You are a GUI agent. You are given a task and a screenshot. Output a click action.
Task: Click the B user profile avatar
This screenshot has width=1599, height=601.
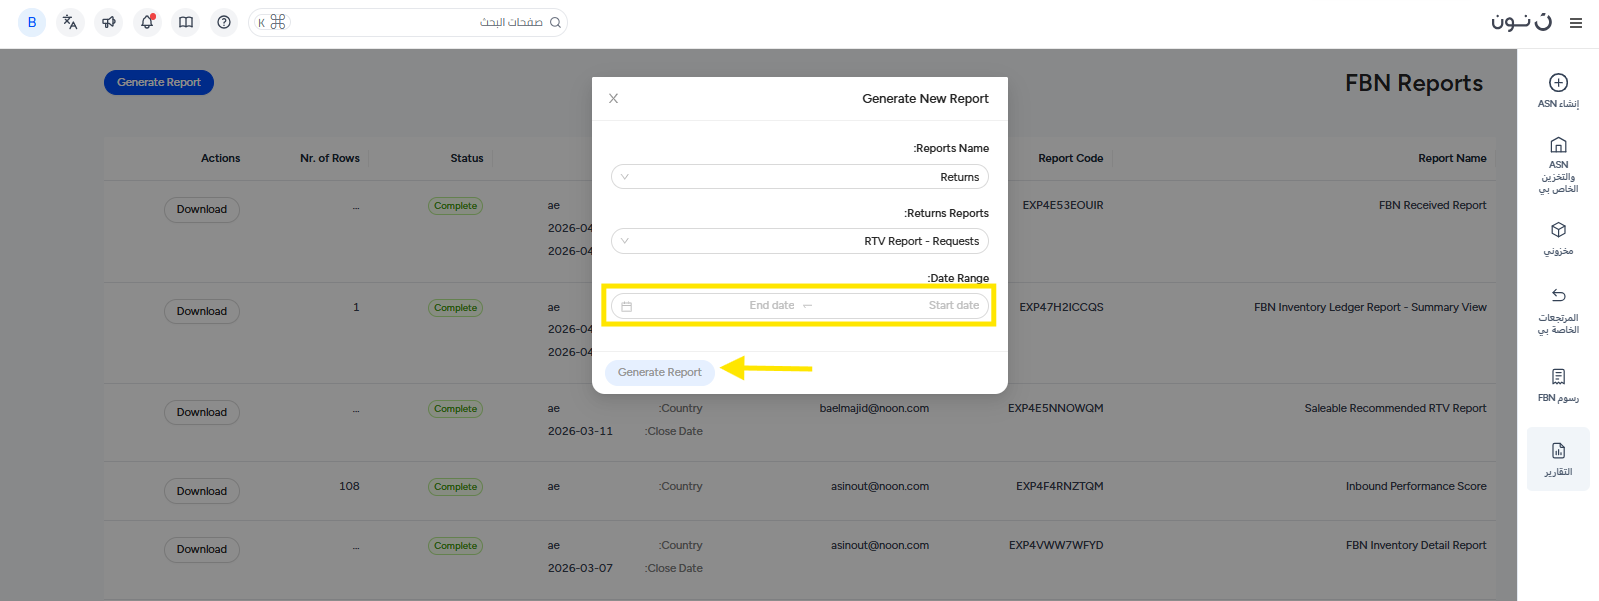tap(32, 22)
